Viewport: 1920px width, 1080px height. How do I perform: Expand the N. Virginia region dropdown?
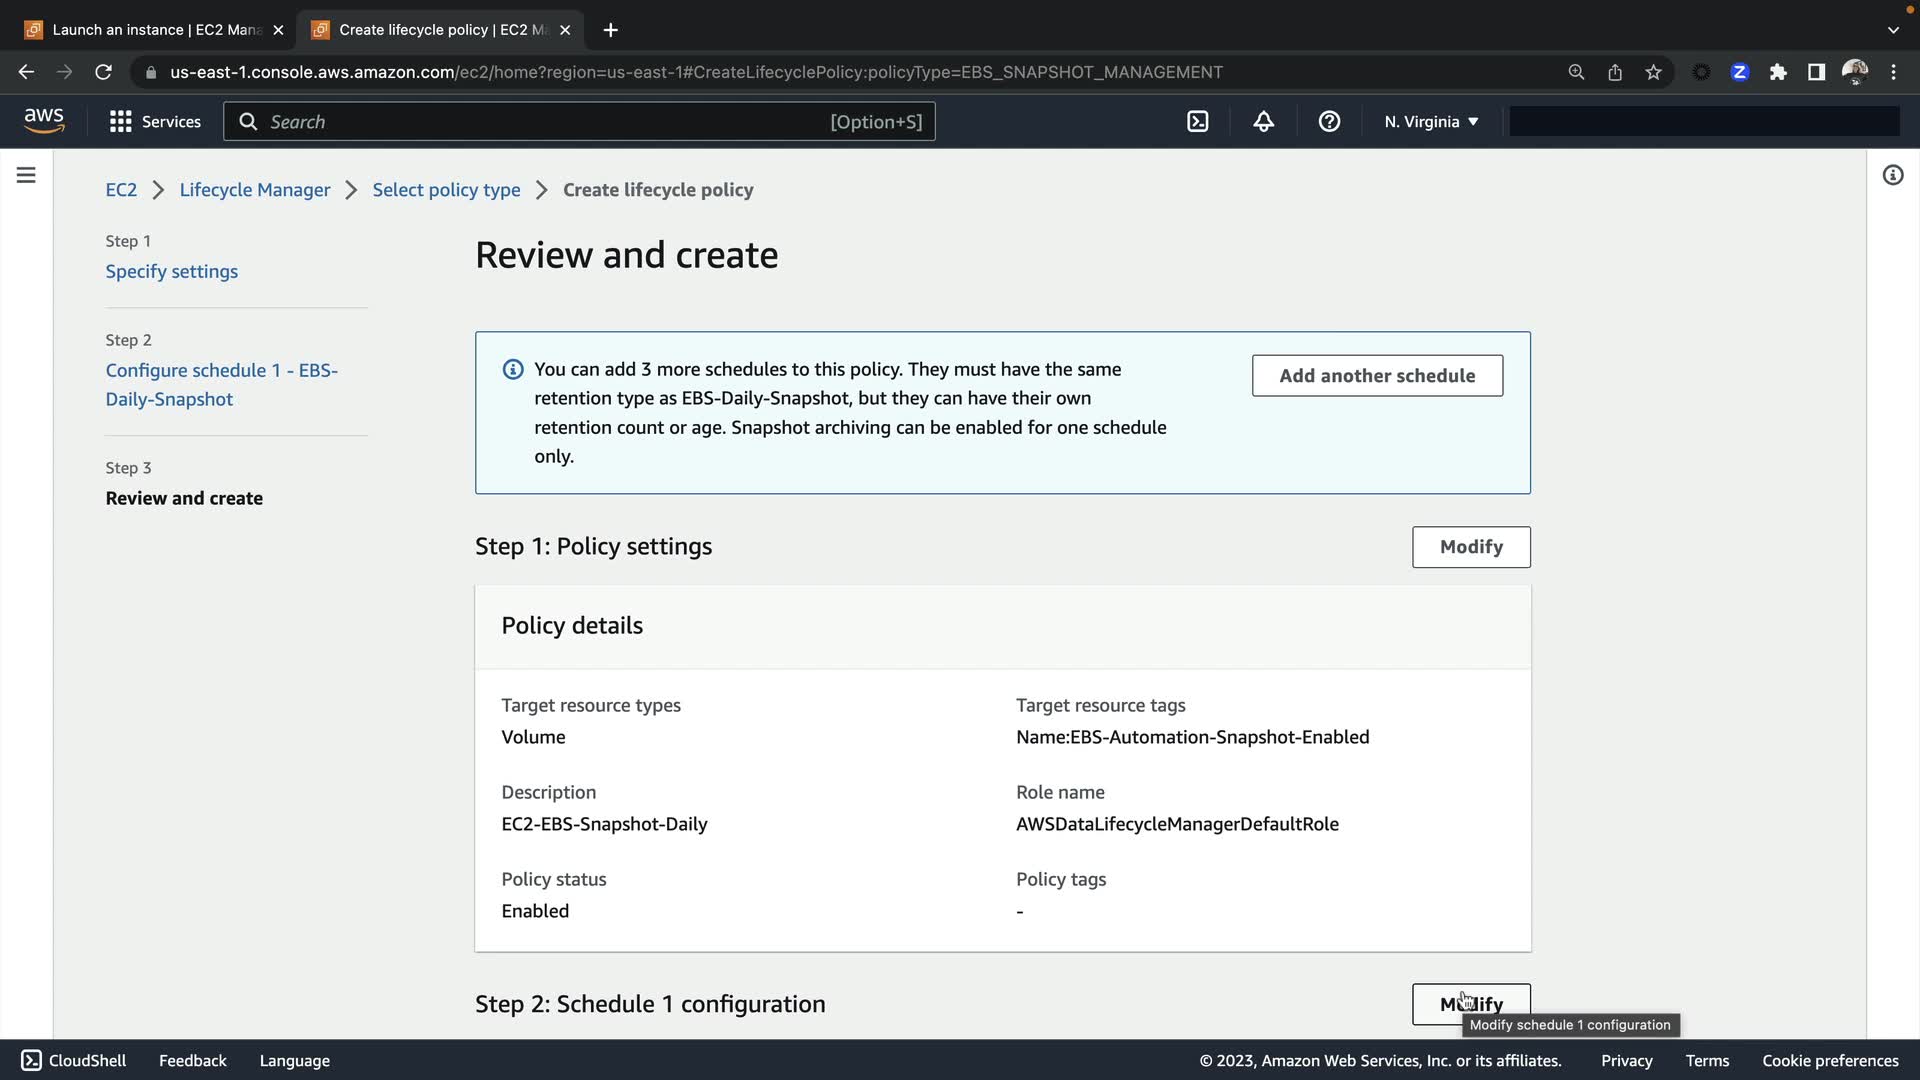1431,121
